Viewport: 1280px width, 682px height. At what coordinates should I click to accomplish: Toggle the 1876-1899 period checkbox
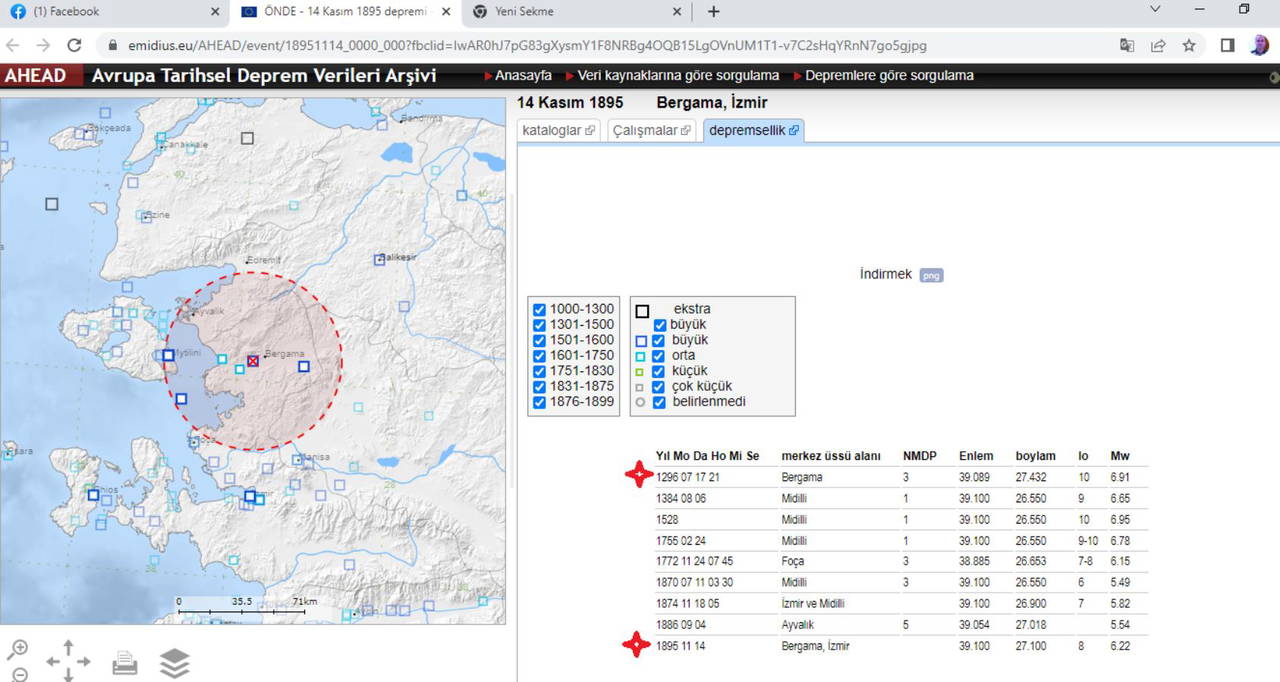(540, 403)
